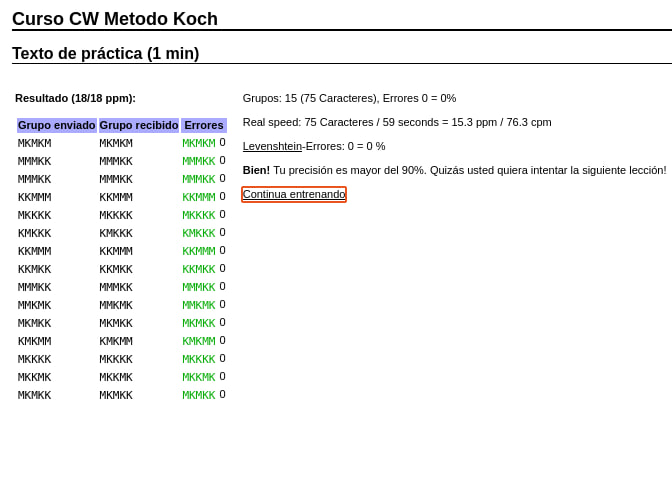The width and height of the screenshot is (672, 489).
Task: Click the green KKMKK error cell
Action: tap(199, 269)
